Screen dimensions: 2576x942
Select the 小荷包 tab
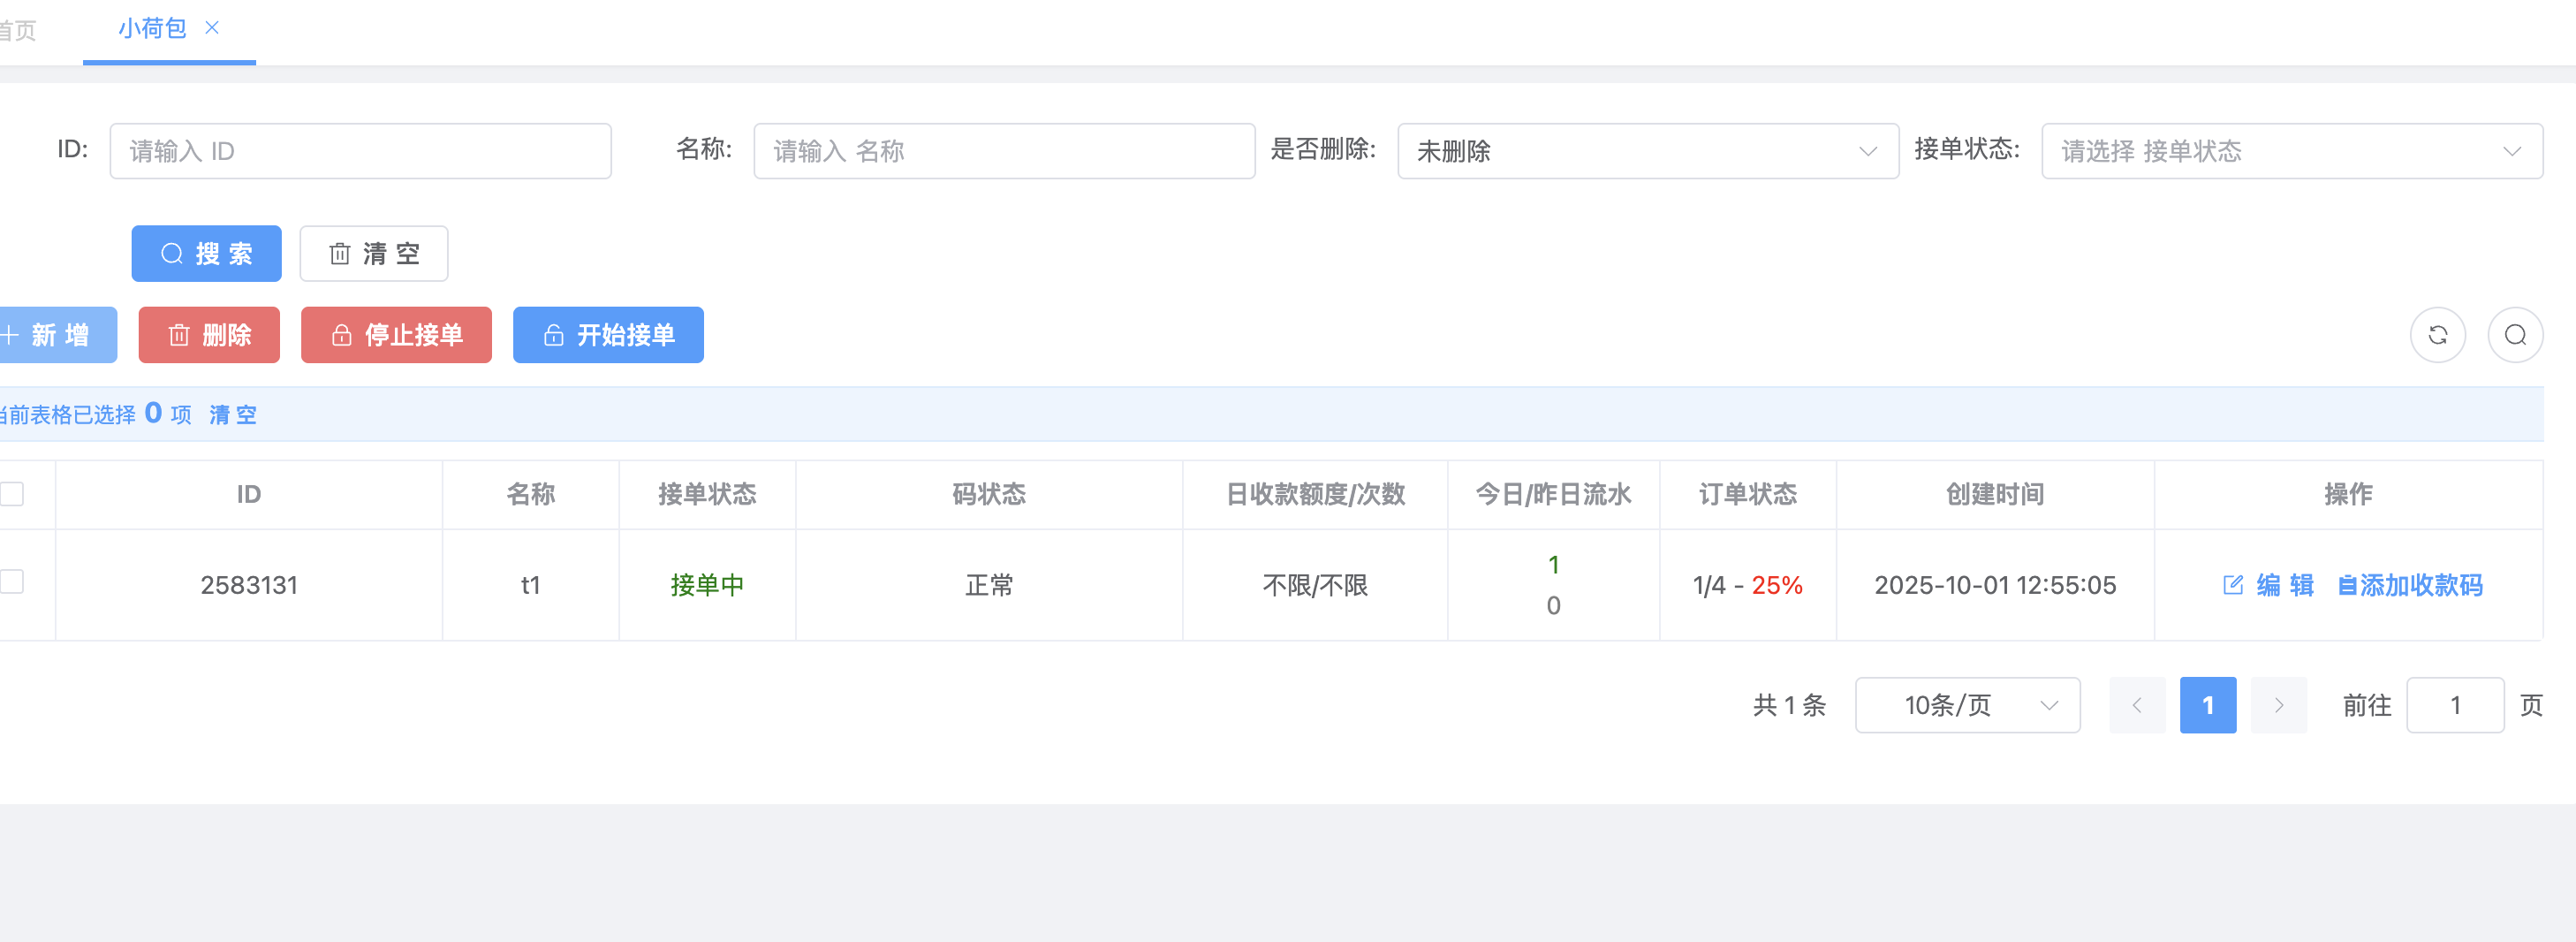[x=152, y=28]
